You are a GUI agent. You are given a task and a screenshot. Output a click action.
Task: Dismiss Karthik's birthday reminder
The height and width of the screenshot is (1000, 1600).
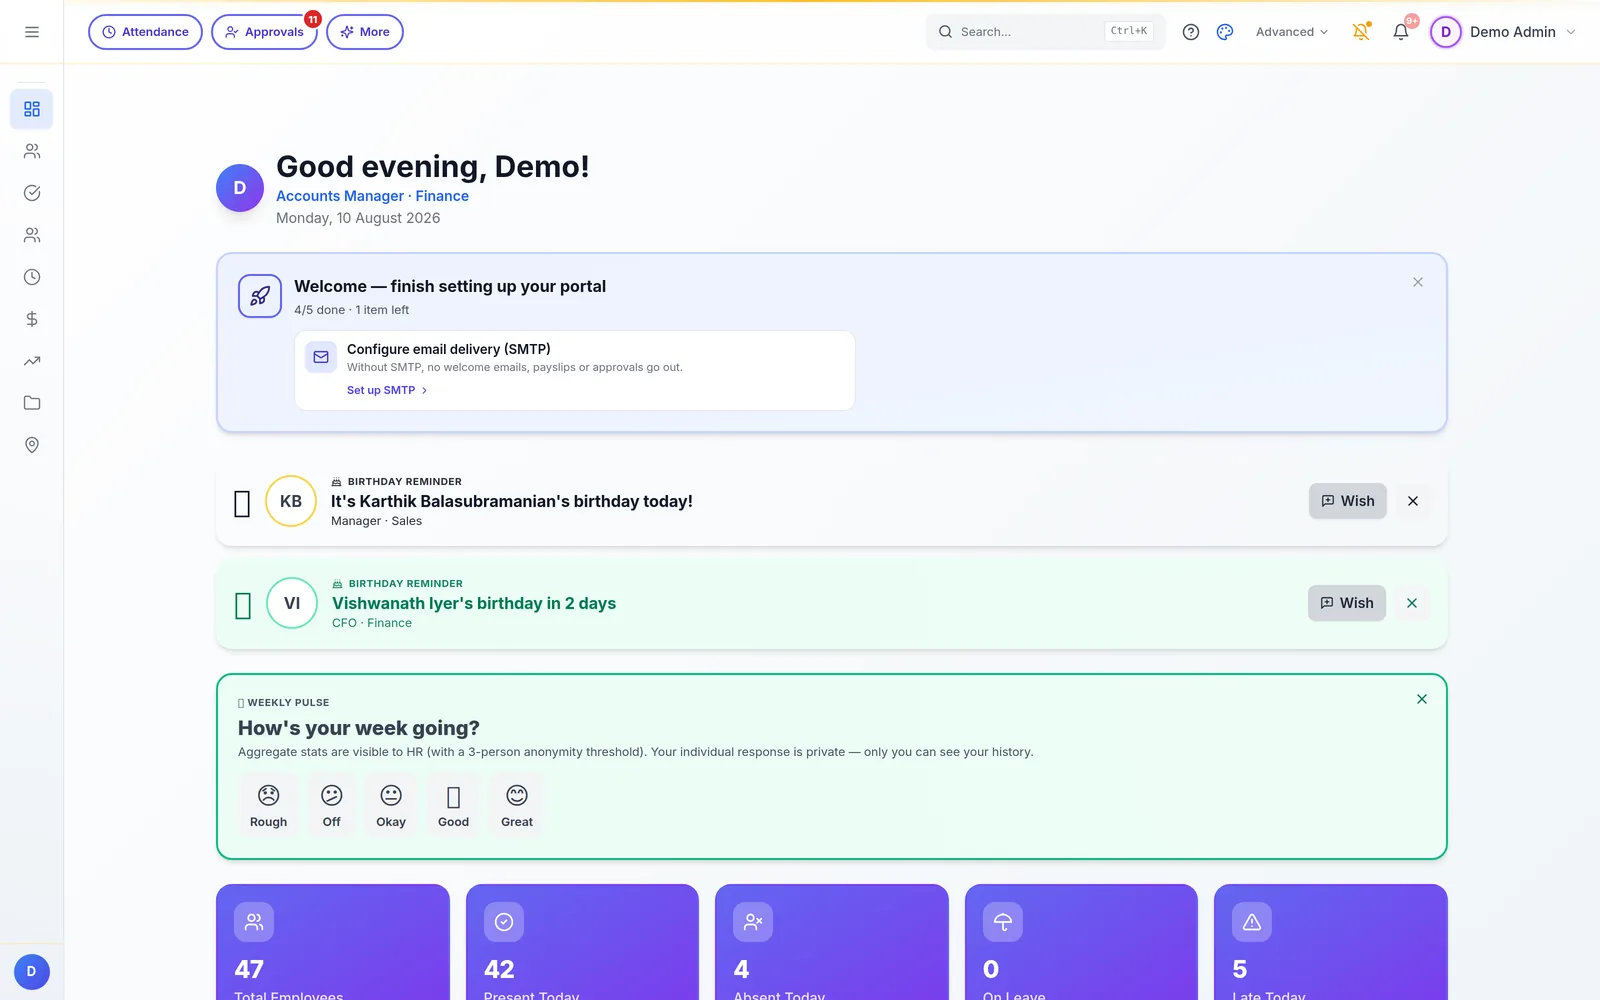point(1413,501)
